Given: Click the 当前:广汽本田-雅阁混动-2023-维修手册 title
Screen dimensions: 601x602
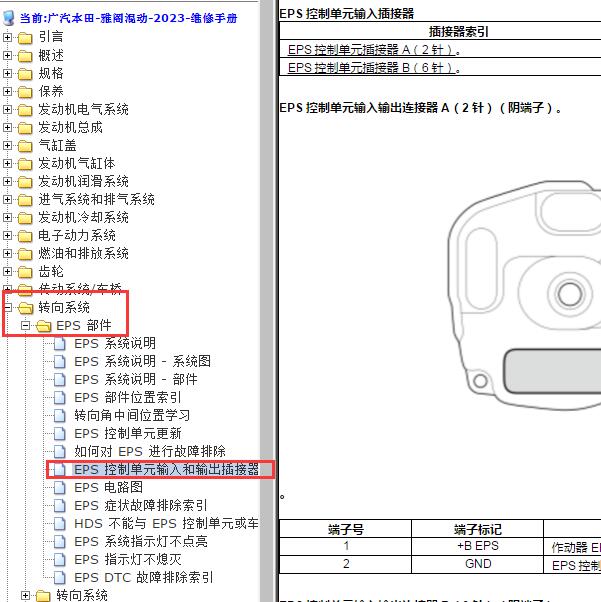Looking at the screenshot, I should pos(129,18).
